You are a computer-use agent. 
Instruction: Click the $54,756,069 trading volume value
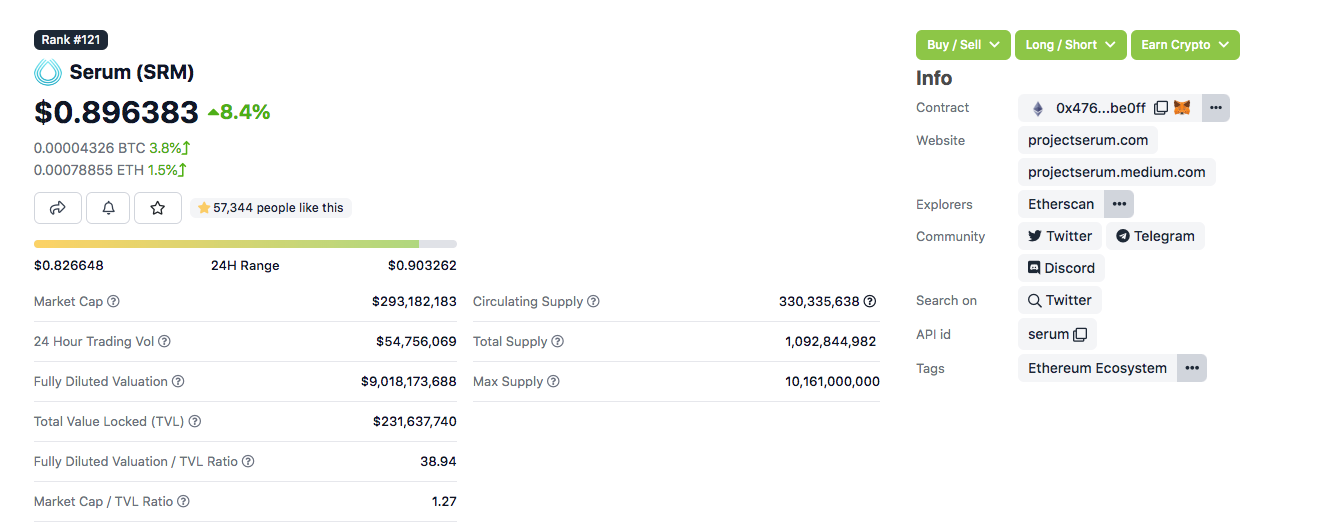(416, 341)
